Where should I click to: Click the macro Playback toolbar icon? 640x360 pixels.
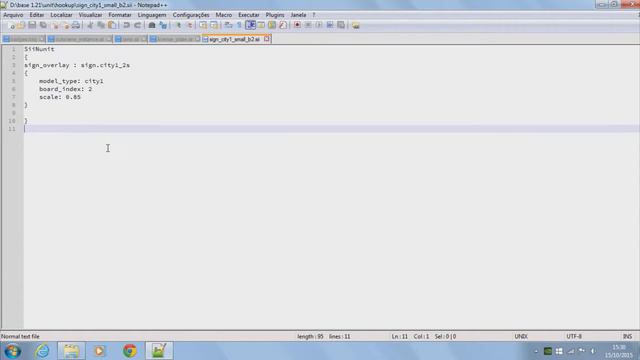tap(319, 25)
